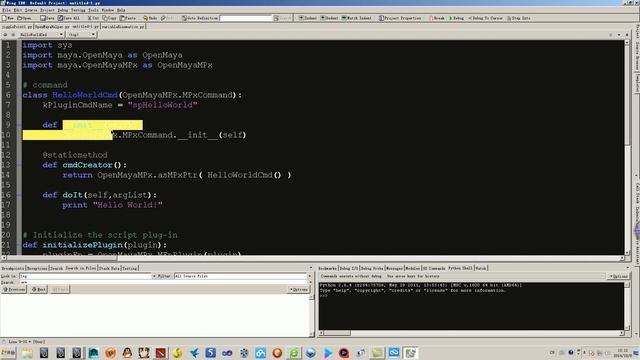
Task: Click the editor vertical scrollbar
Action: pyautogui.click(x=627, y=147)
